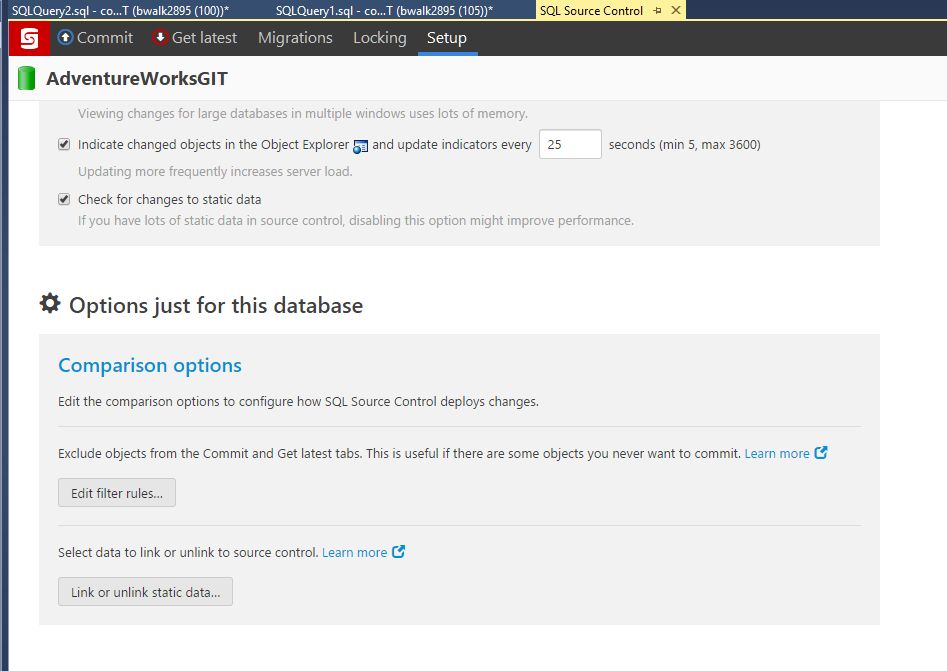Open Learn more link about excluding objects
The height and width of the screenshot is (671, 947).
[777, 454]
